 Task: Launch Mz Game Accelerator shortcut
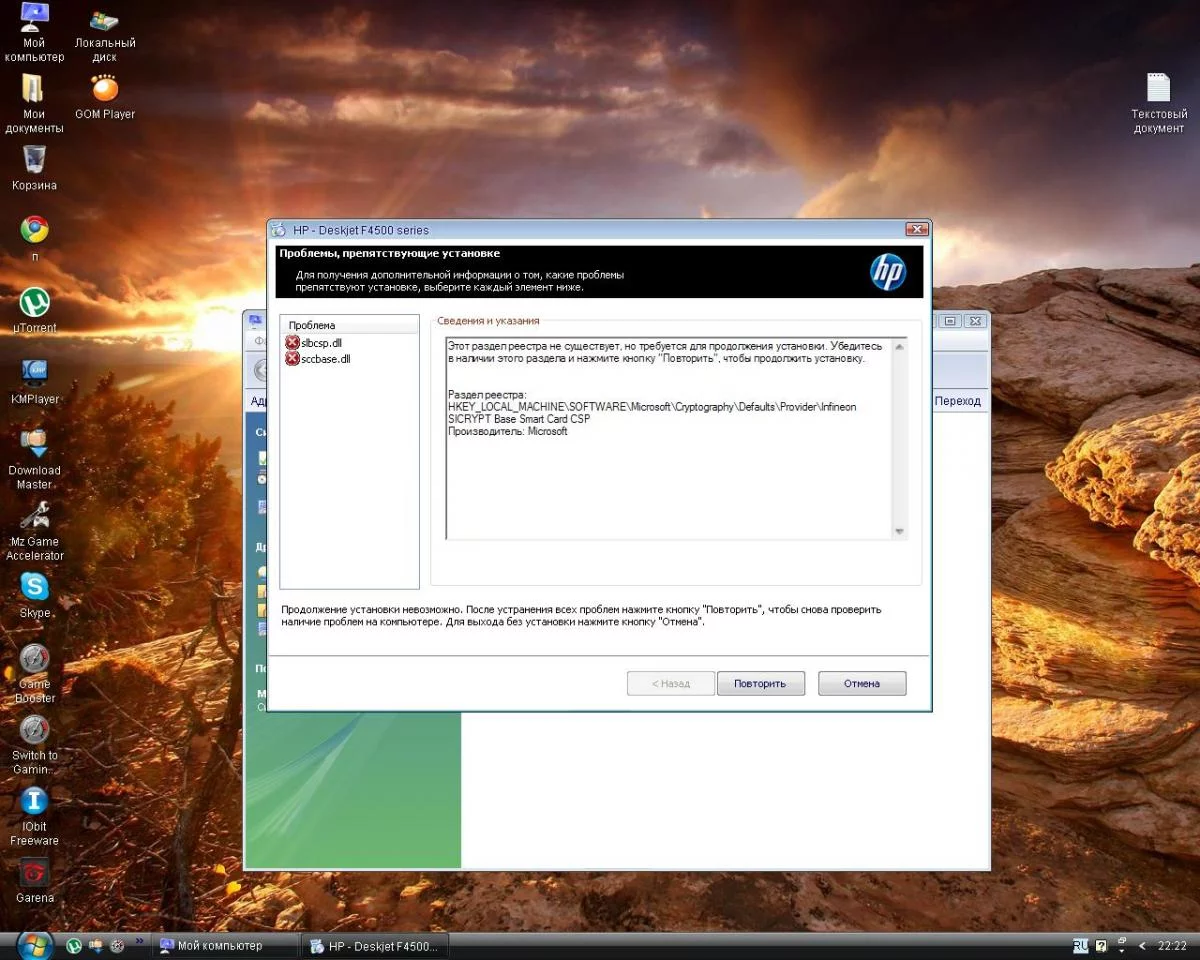35,530
